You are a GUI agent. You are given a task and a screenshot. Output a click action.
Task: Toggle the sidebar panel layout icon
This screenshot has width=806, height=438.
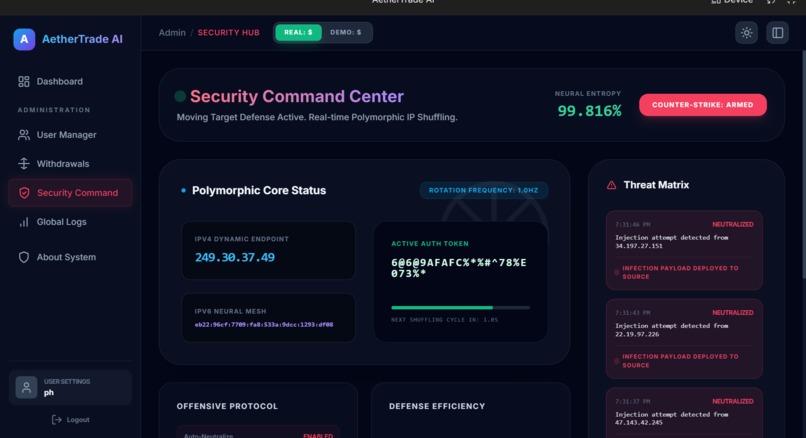(x=778, y=33)
